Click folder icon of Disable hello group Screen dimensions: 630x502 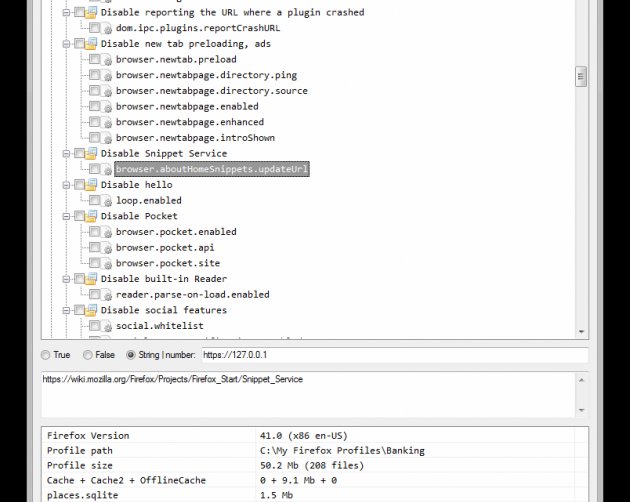(91, 184)
